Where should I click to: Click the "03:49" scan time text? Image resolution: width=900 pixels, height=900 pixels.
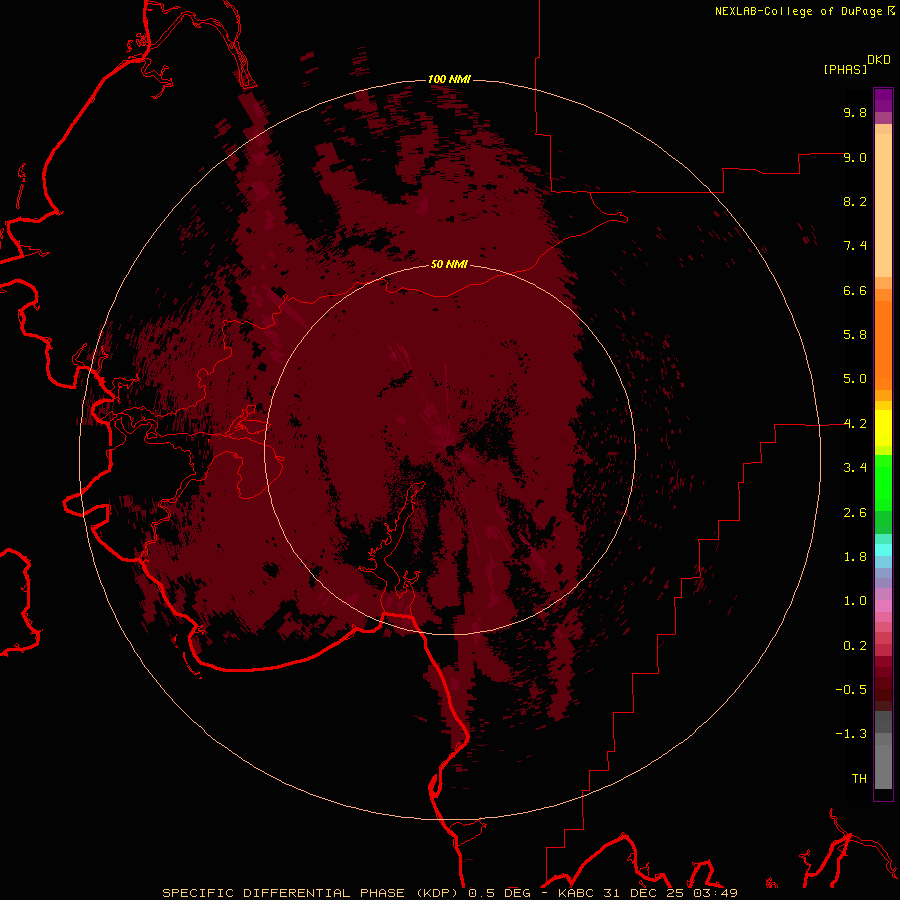[715, 893]
